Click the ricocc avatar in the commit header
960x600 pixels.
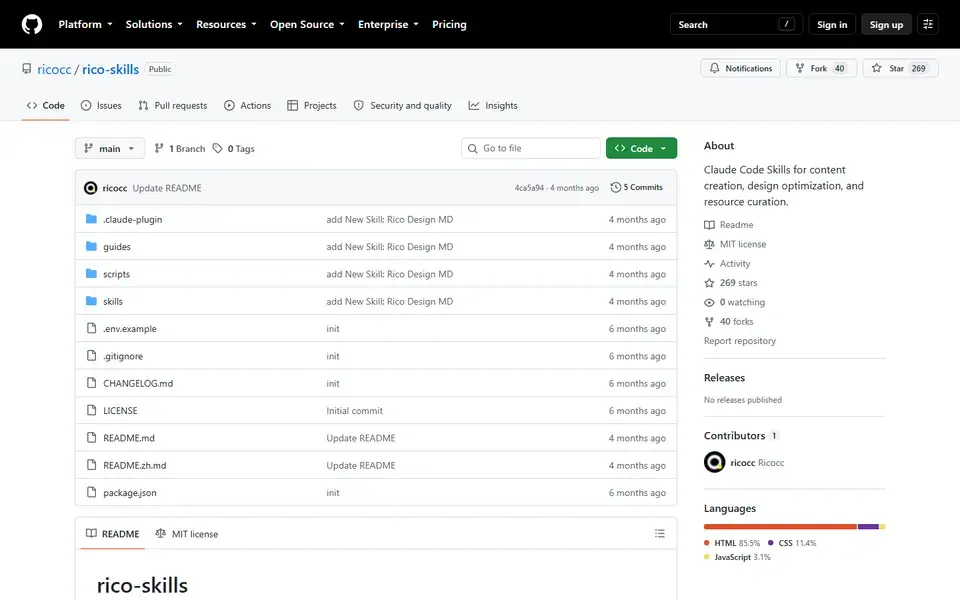point(91,188)
